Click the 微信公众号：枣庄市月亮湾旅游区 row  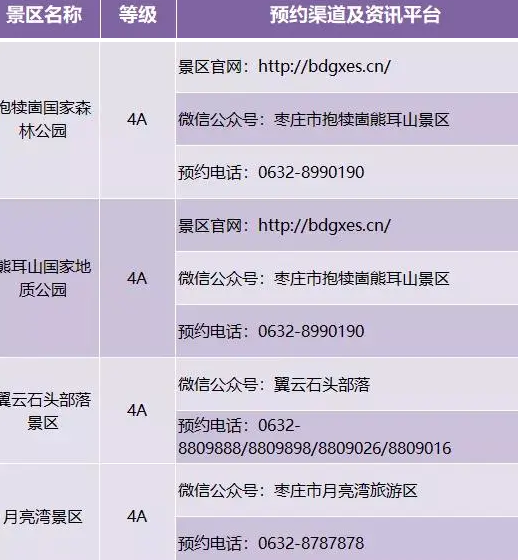347,490
